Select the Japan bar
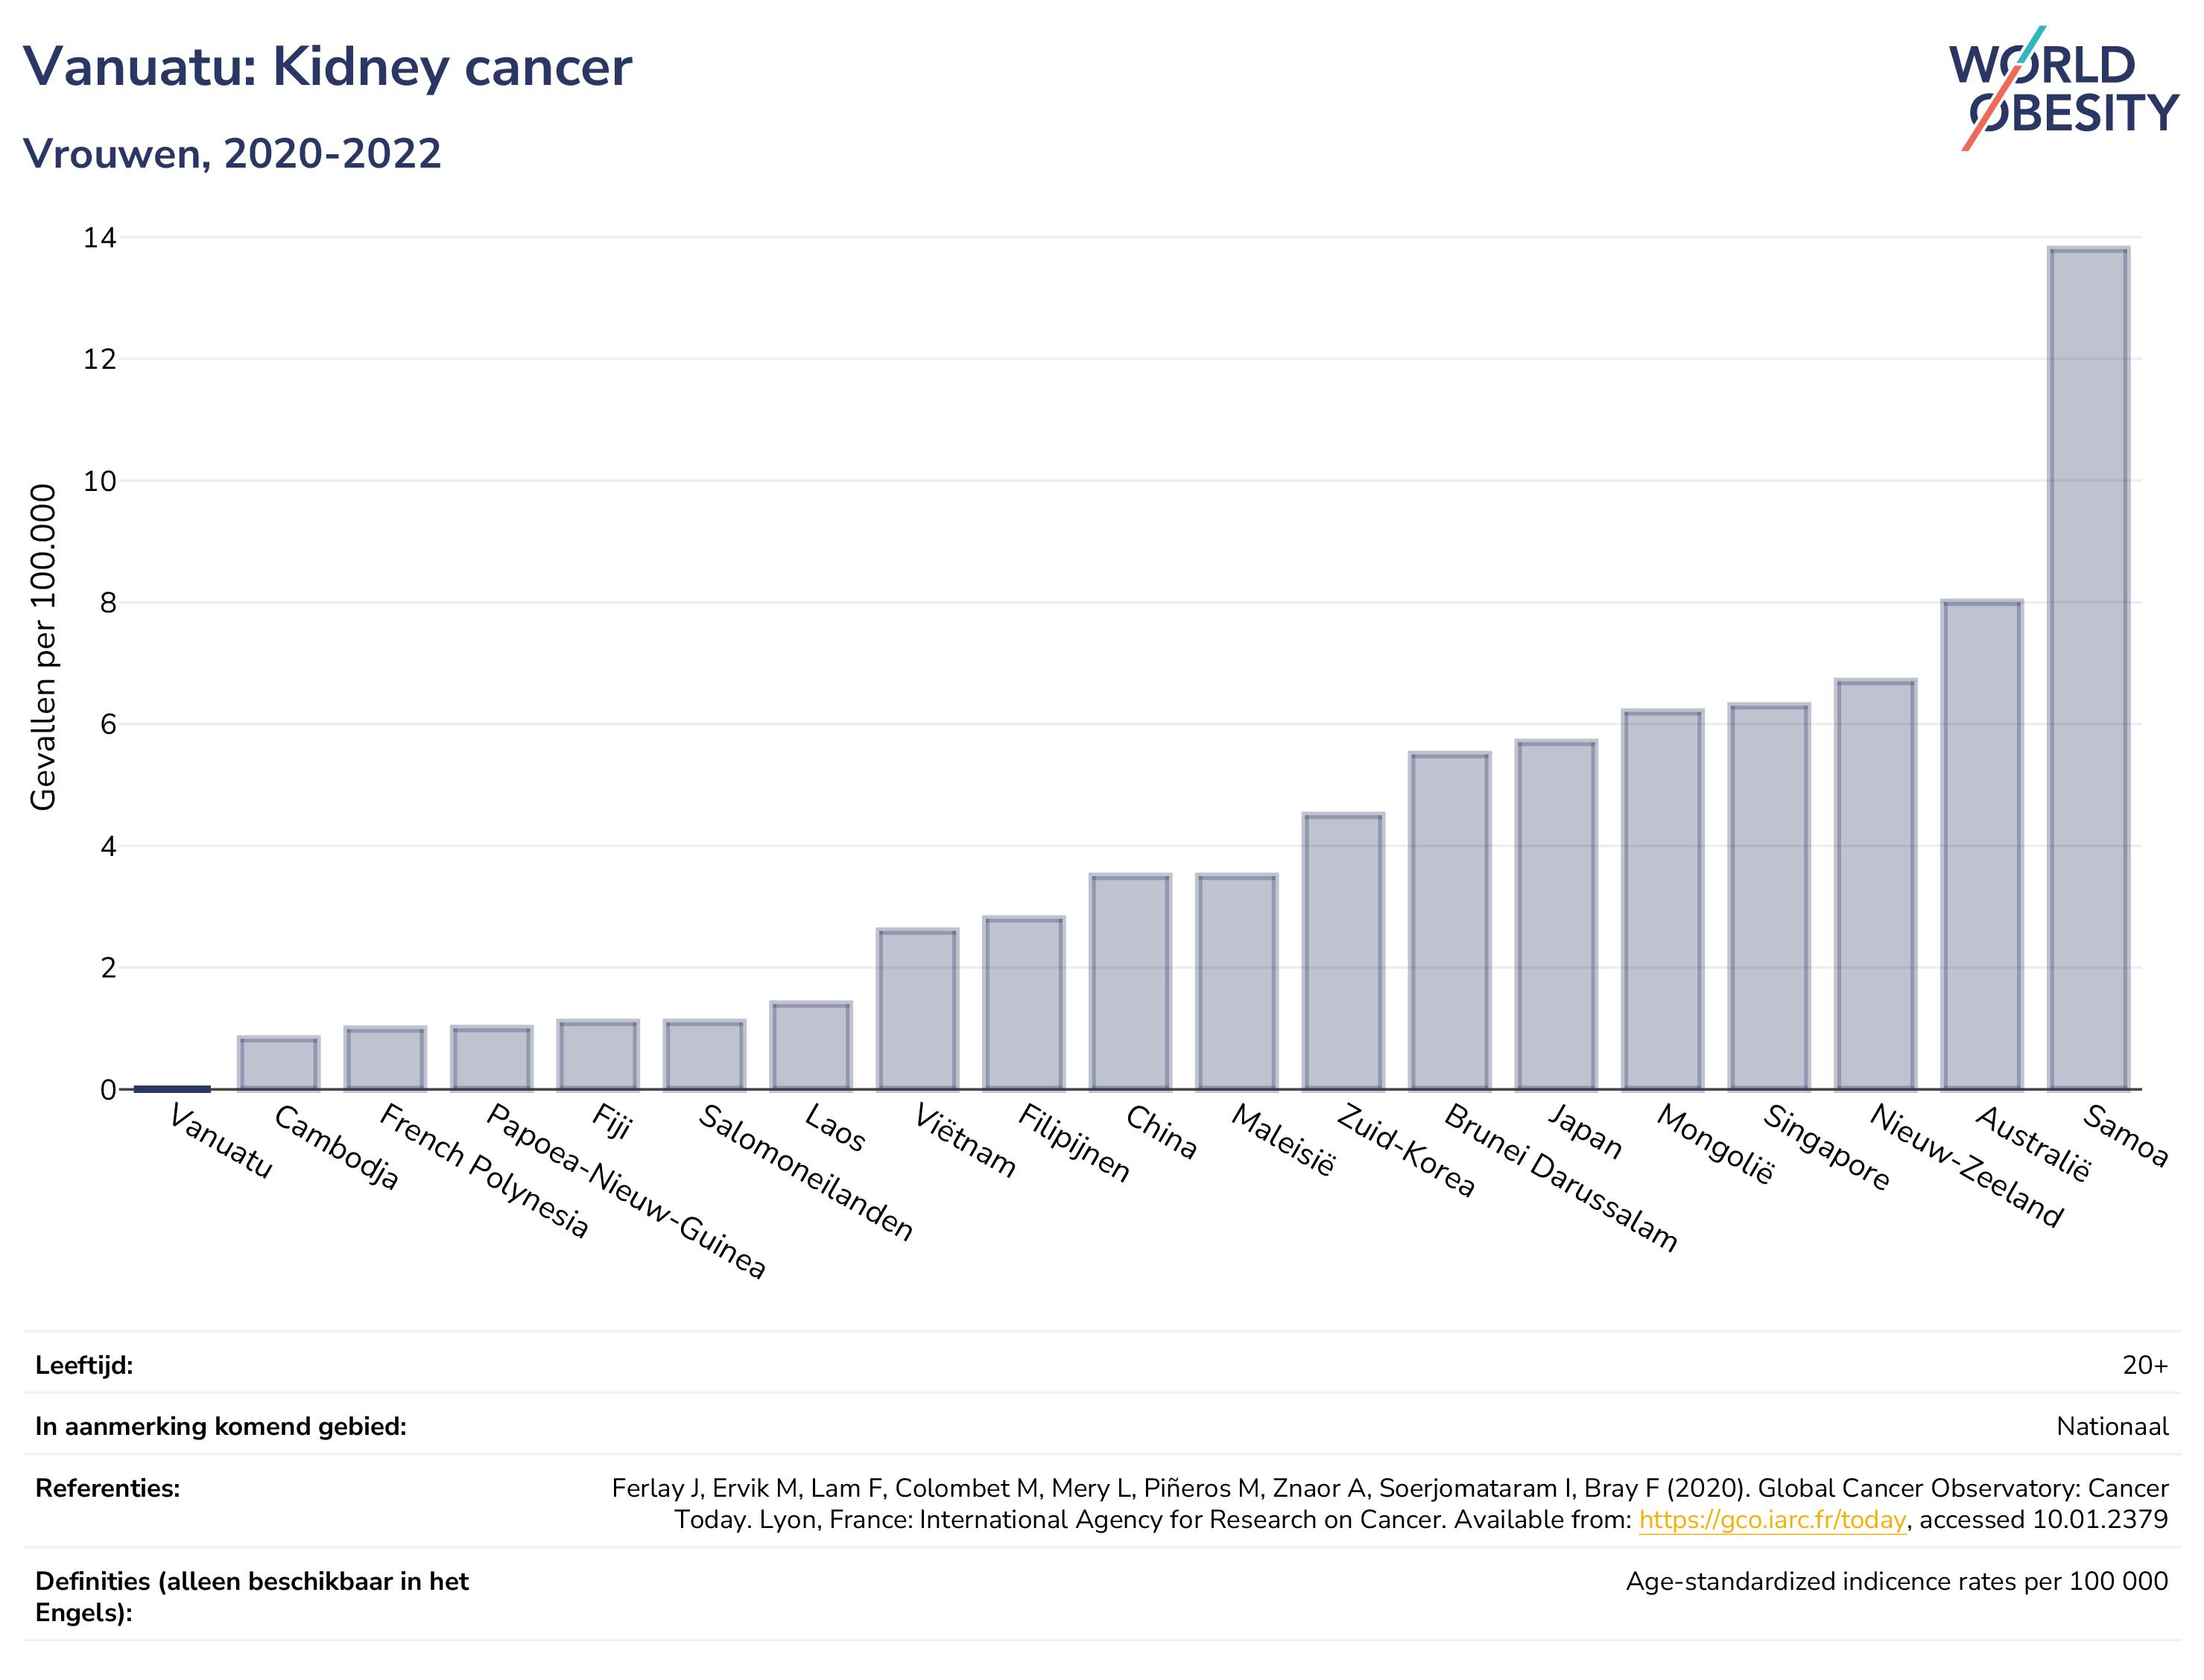 1556,915
